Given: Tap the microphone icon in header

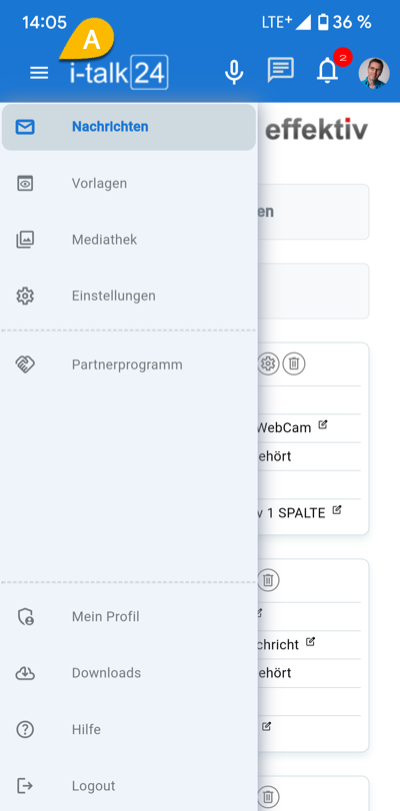Looking at the screenshot, I should click(x=234, y=72).
